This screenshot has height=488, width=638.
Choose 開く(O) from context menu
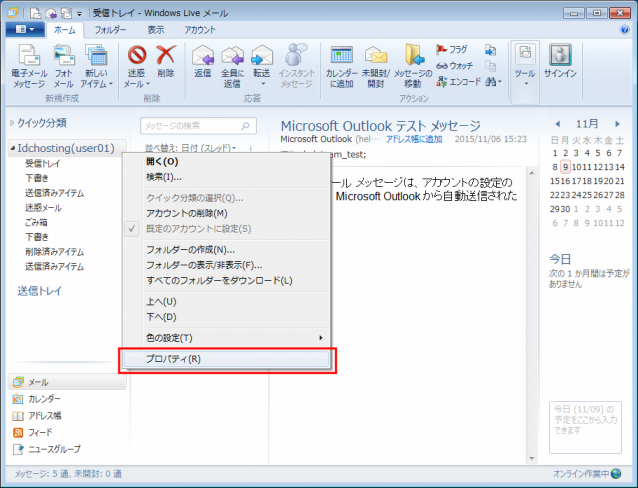(226, 162)
